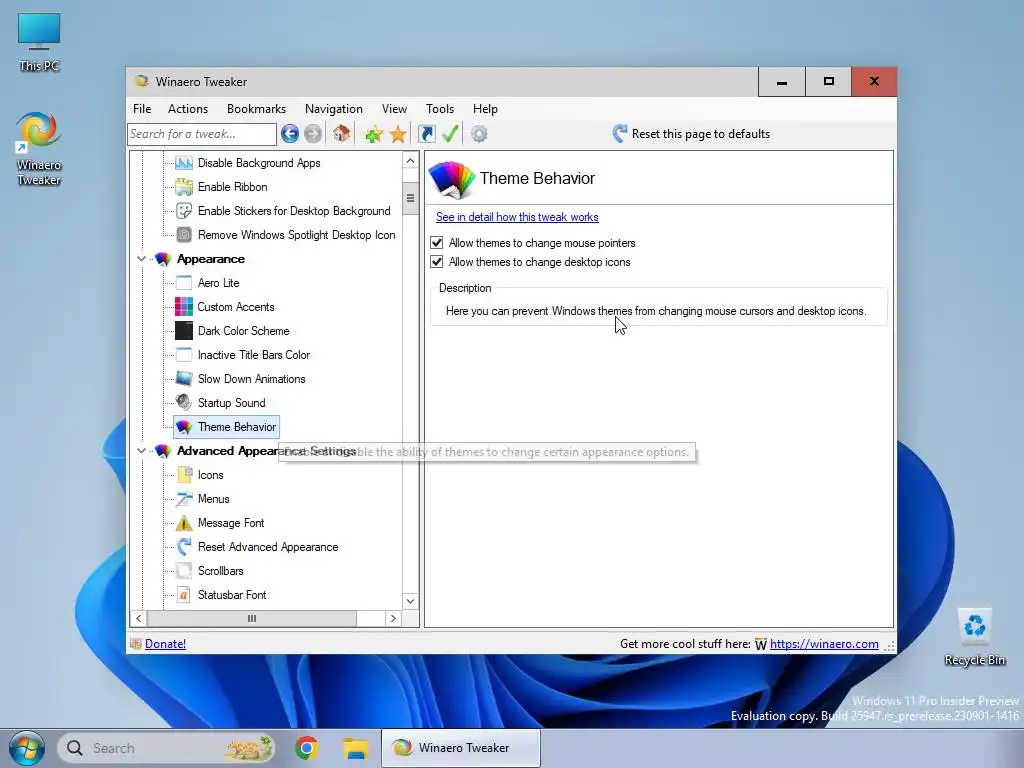
Task: Click the Startup Sound speaker icon
Action: point(184,403)
